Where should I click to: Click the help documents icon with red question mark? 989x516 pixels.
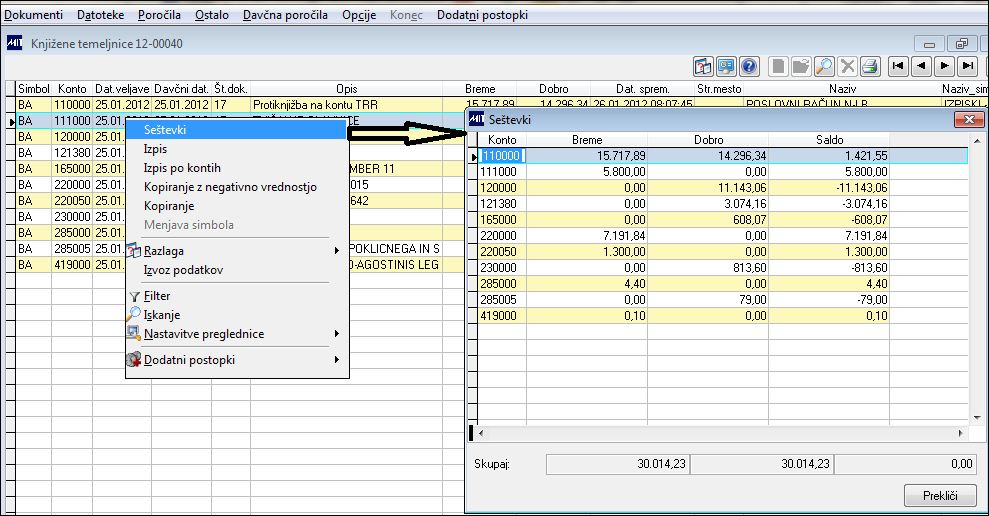pyautogui.click(x=703, y=66)
